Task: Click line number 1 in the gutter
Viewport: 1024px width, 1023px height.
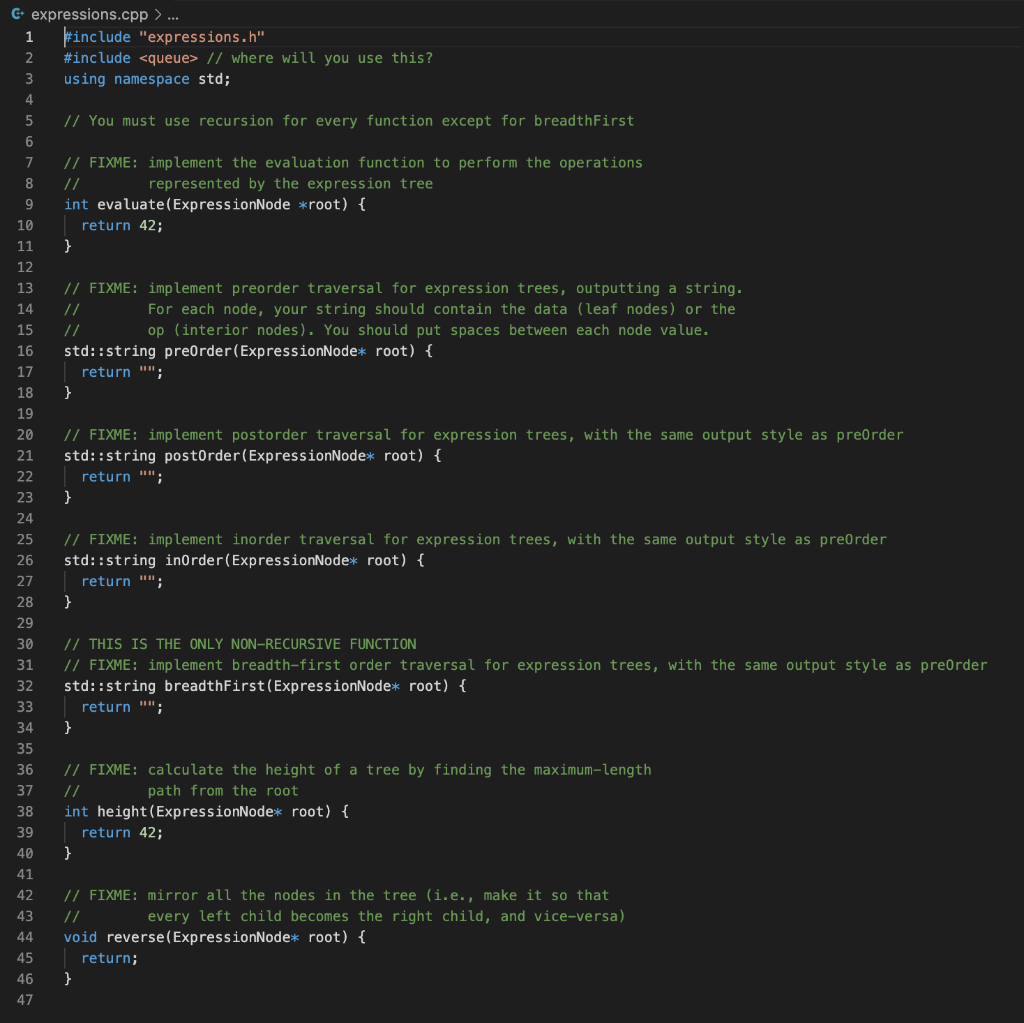Action: [29, 36]
